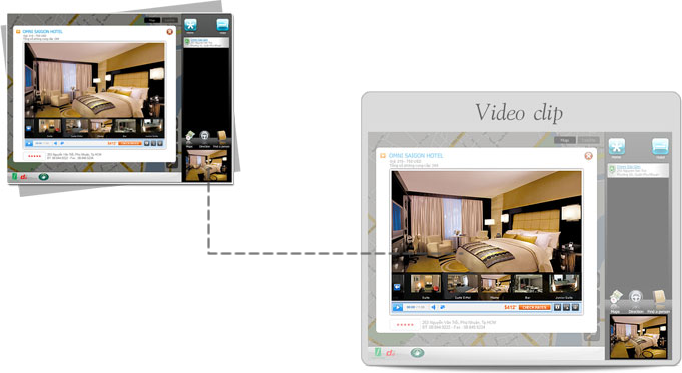Close the hotel popup with red X
Screen dimensions: 682x373
click(x=588, y=156)
